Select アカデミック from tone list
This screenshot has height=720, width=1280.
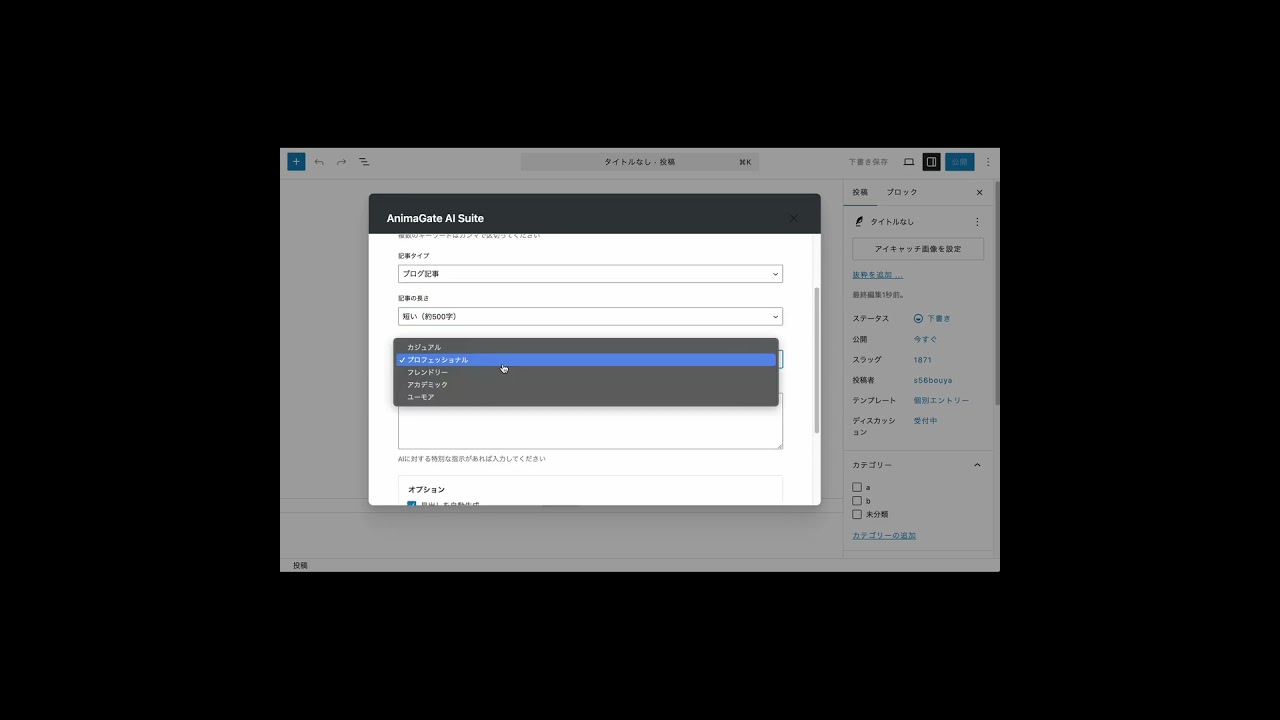(x=586, y=385)
